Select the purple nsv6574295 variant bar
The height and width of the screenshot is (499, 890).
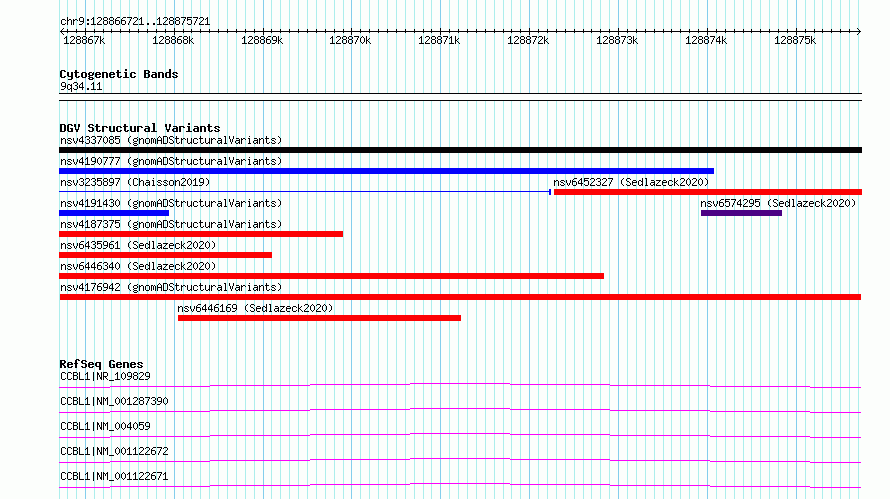[741, 213]
